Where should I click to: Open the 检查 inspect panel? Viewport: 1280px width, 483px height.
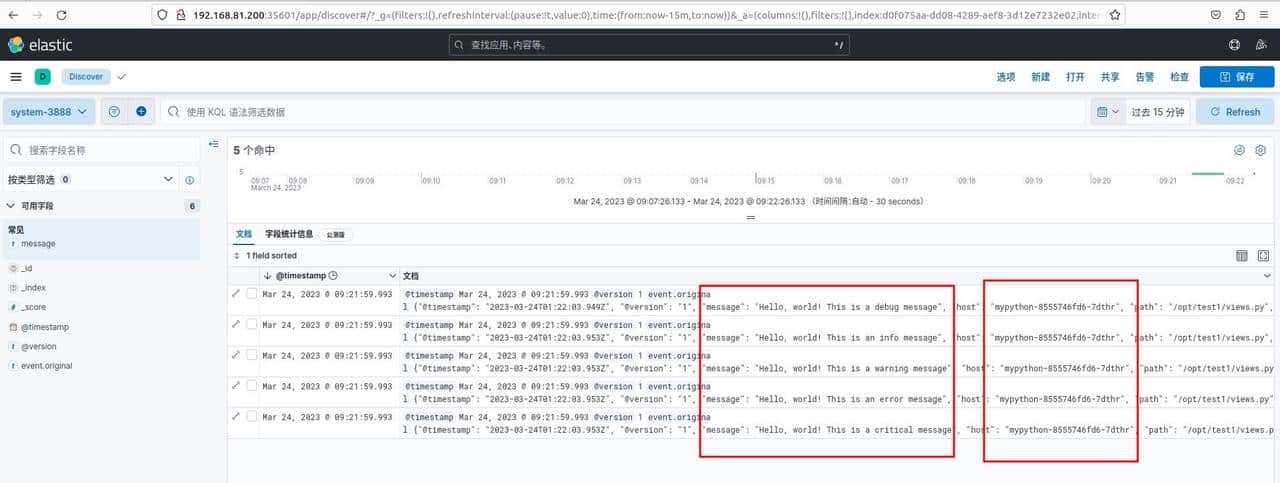point(1179,77)
